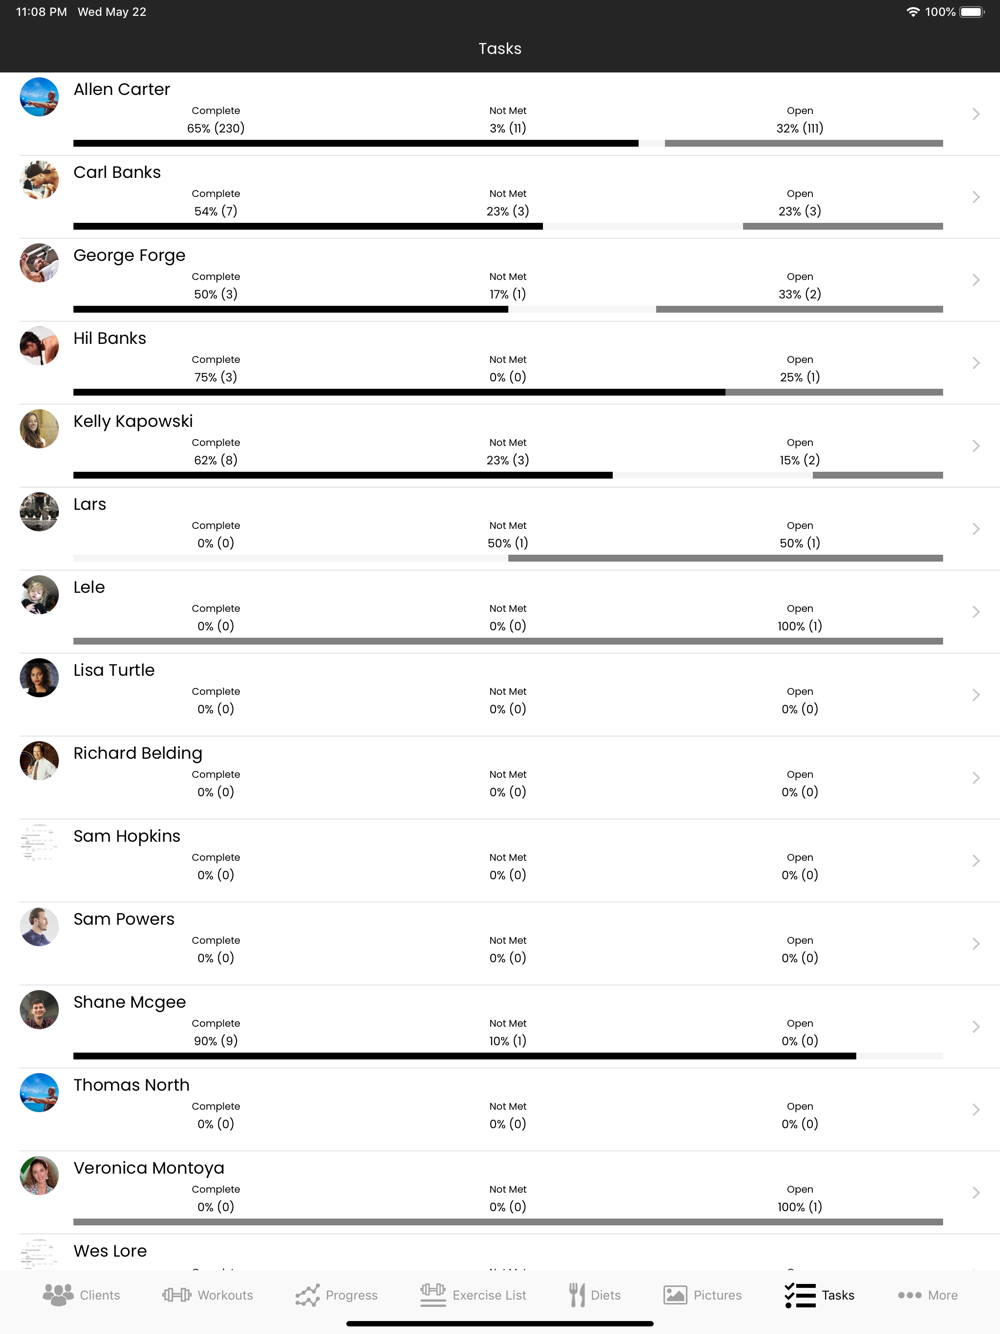The width and height of the screenshot is (1000, 1334).
Task: Click Carl Banks' avatar
Action: [x=39, y=179]
